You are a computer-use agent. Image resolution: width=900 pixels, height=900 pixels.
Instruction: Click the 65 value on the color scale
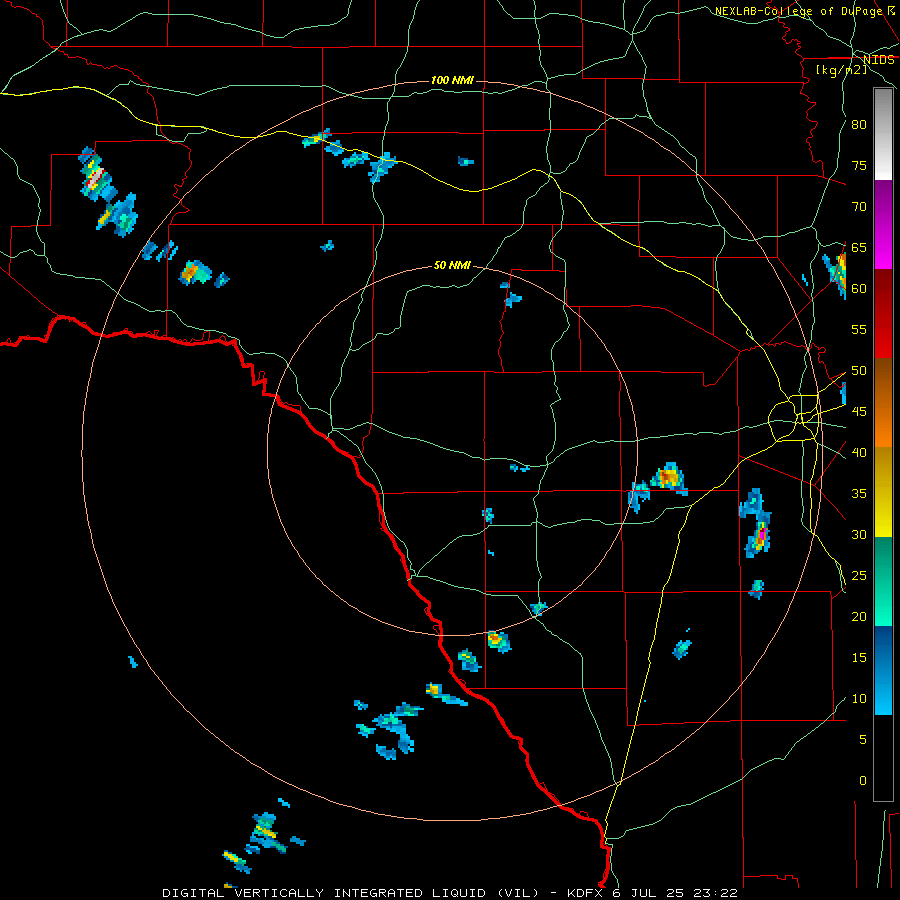859,247
